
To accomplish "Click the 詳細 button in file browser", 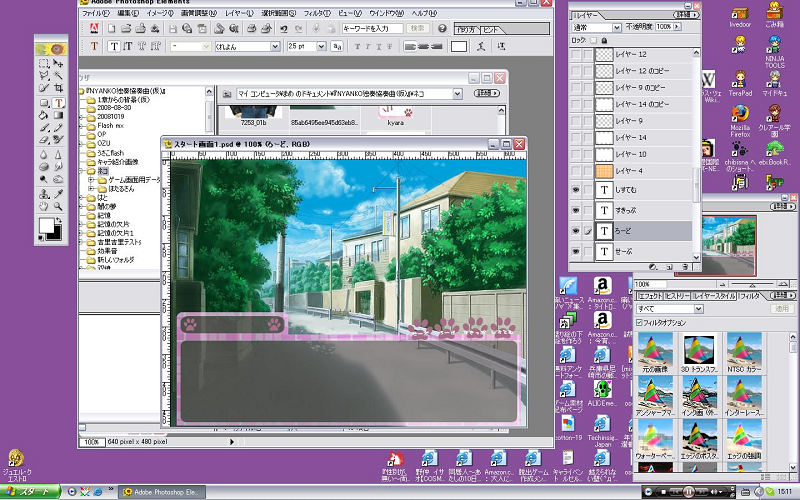I will (x=487, y=93).
